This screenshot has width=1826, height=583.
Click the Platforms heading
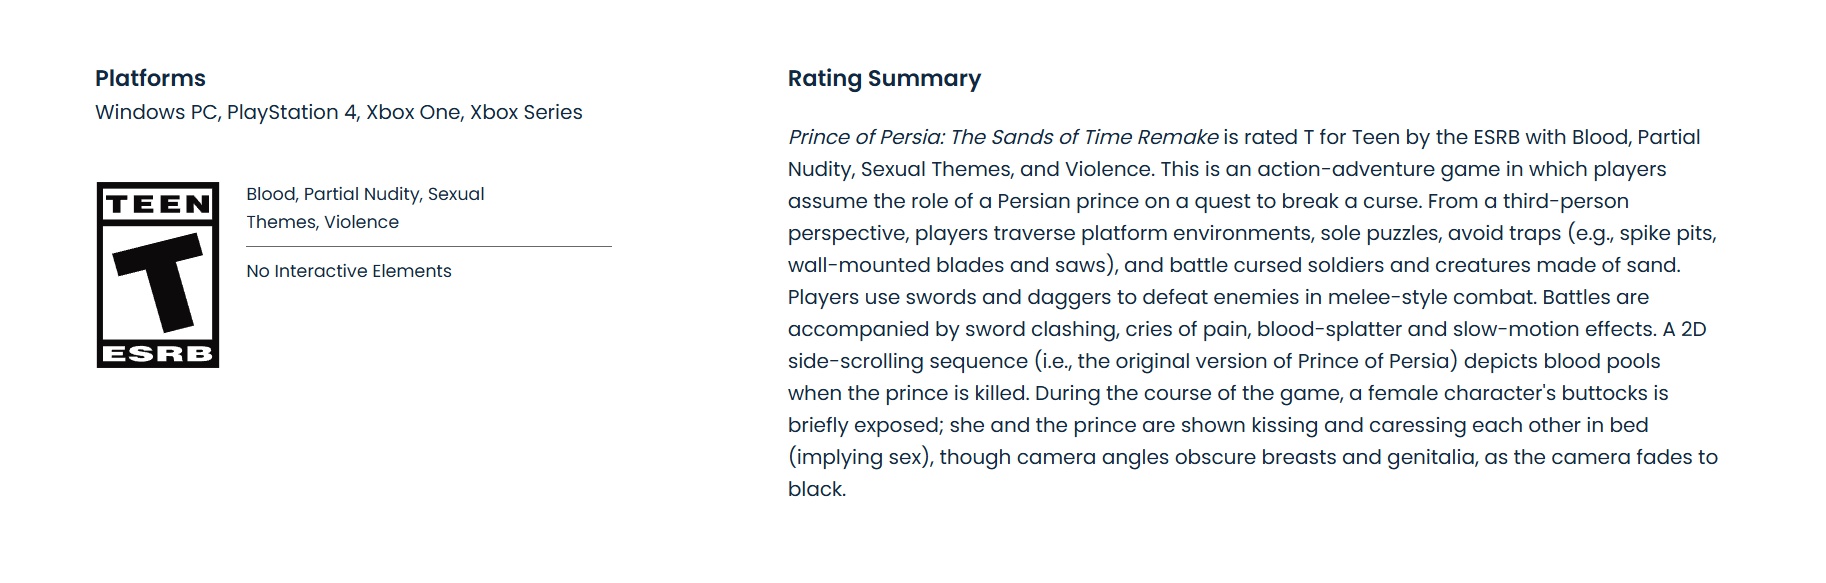(150, 78)
